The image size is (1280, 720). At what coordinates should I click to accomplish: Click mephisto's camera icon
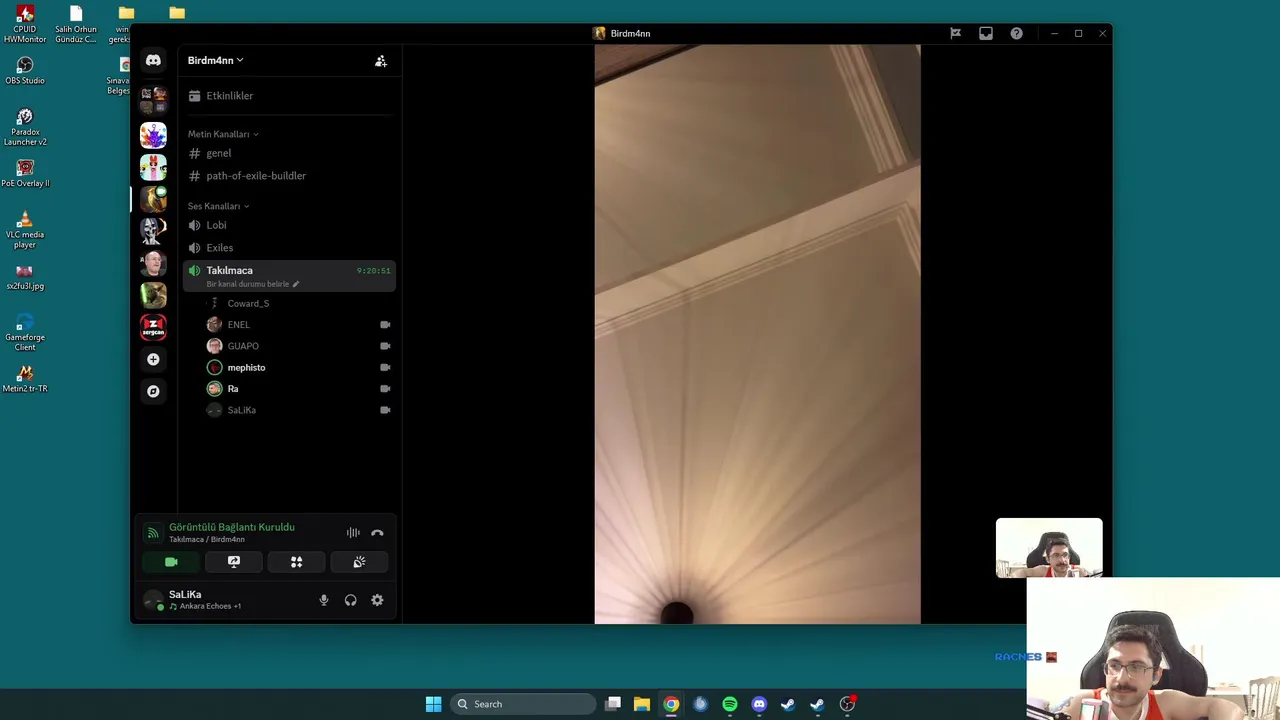point(385,367)
